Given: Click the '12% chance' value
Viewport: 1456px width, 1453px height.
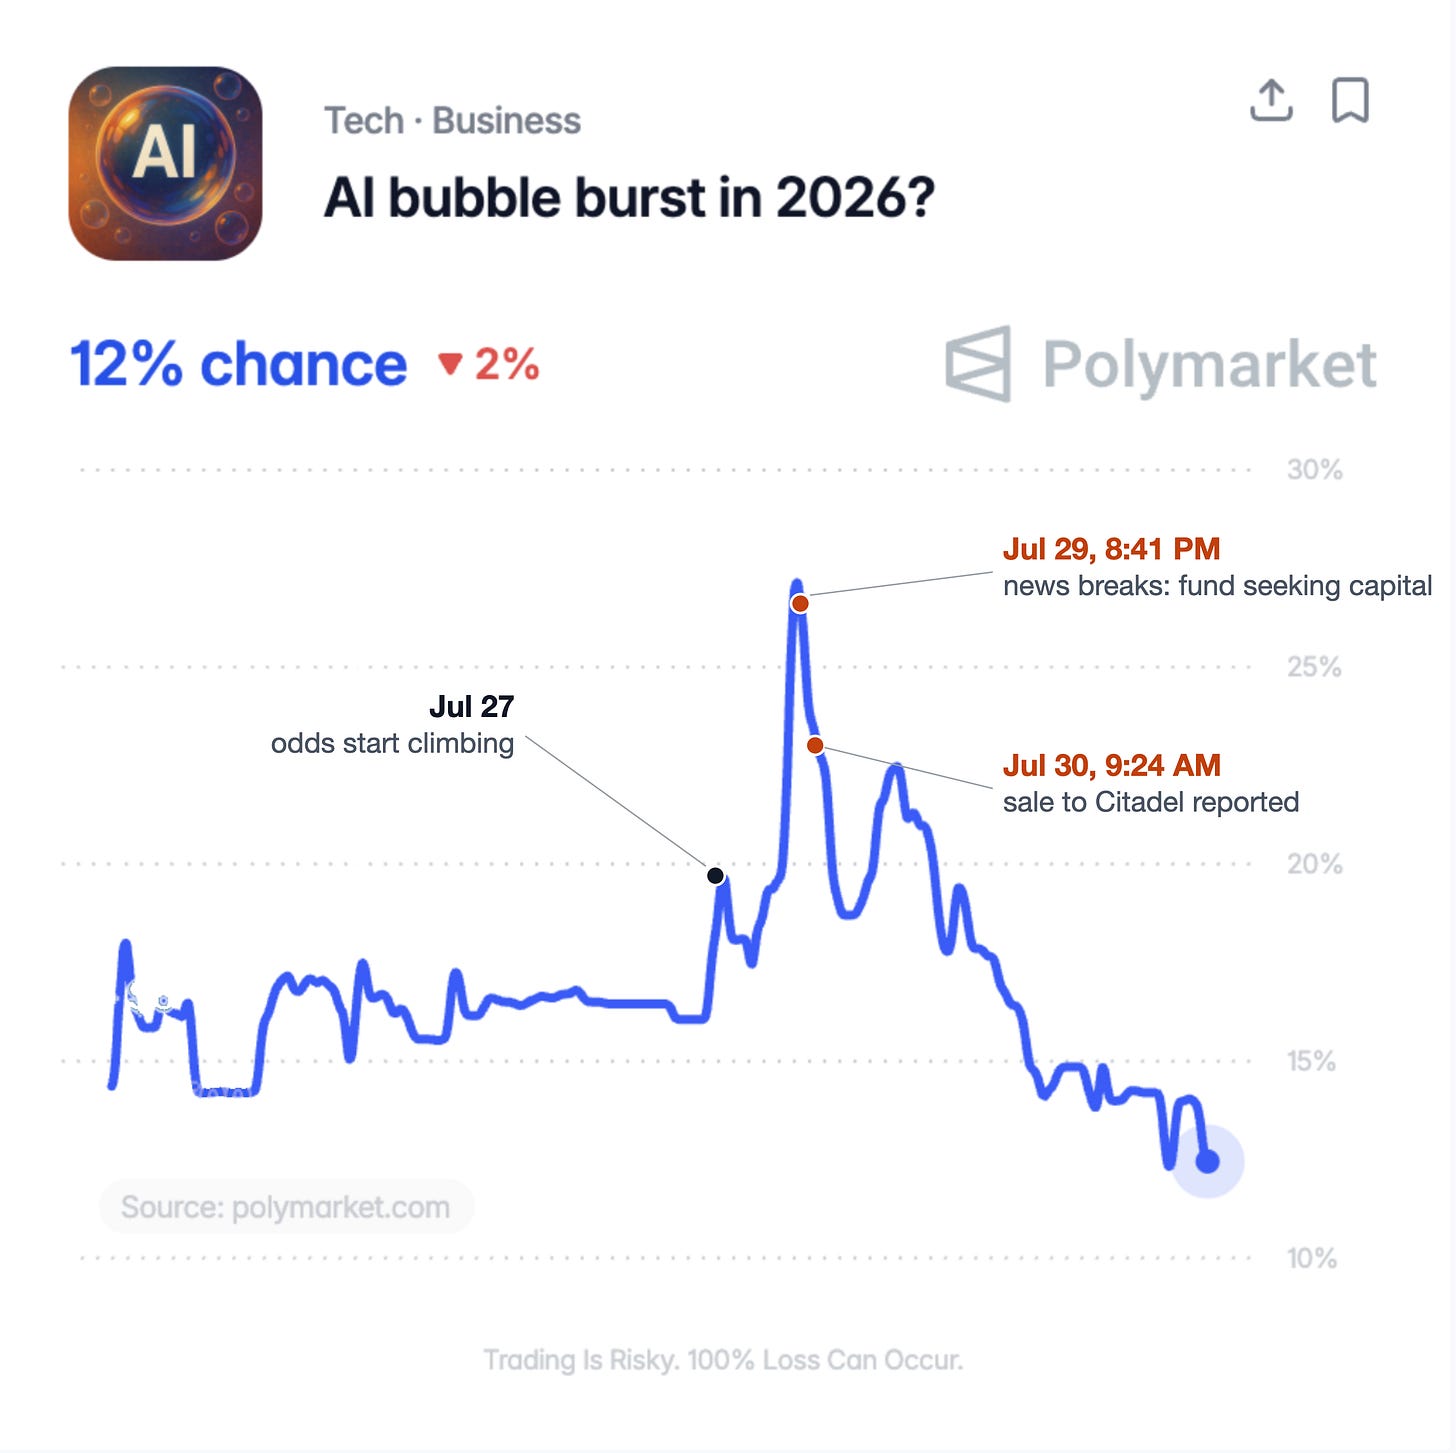Looking at the screenshot, I should click(x=238, y=364).
